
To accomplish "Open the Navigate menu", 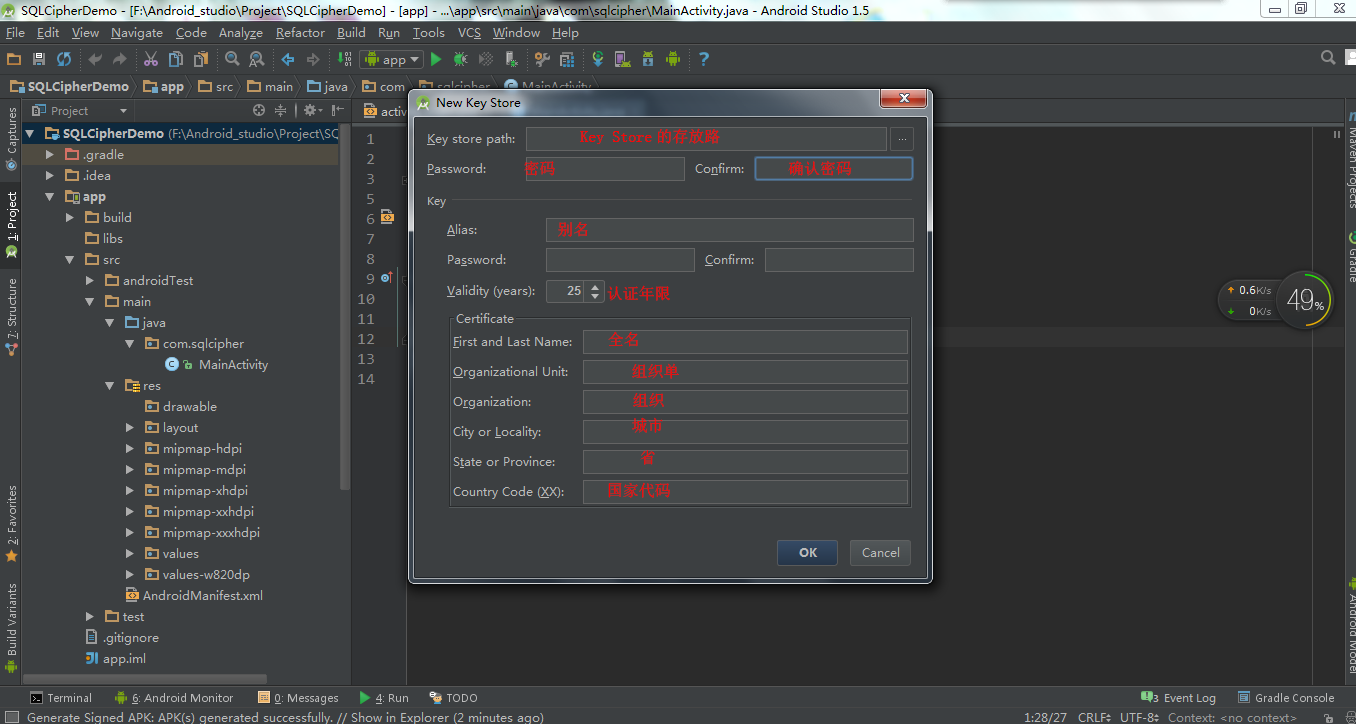I will coord(136,33).
